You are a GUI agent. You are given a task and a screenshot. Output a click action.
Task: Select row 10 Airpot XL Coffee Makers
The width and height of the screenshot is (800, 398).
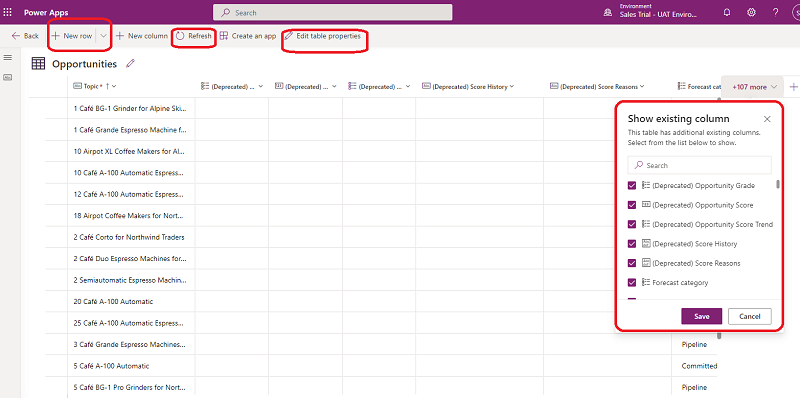130,152
